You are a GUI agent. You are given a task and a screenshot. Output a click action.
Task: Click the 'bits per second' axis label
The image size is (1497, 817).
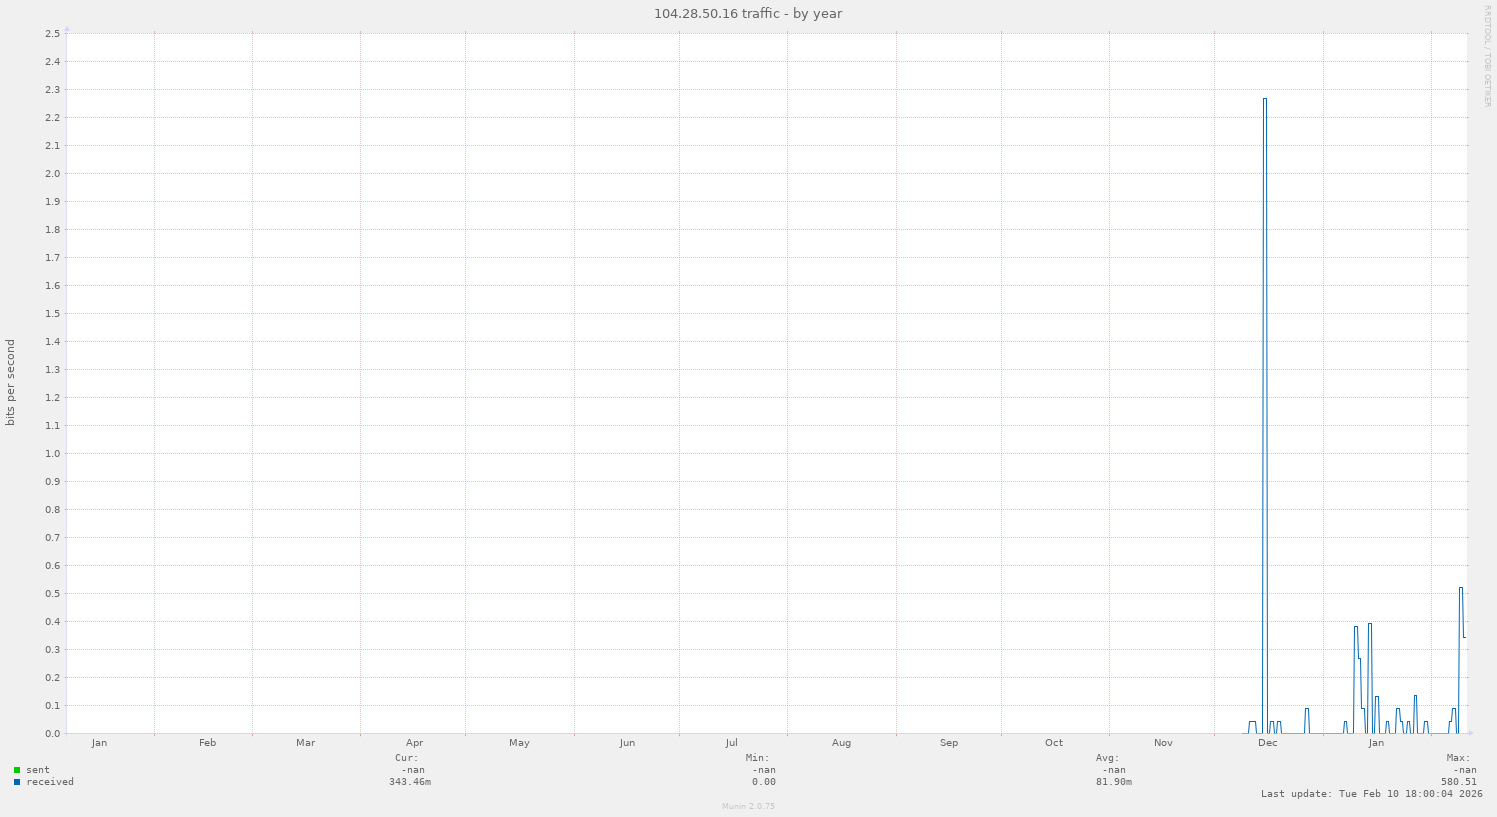pos(11,383)
